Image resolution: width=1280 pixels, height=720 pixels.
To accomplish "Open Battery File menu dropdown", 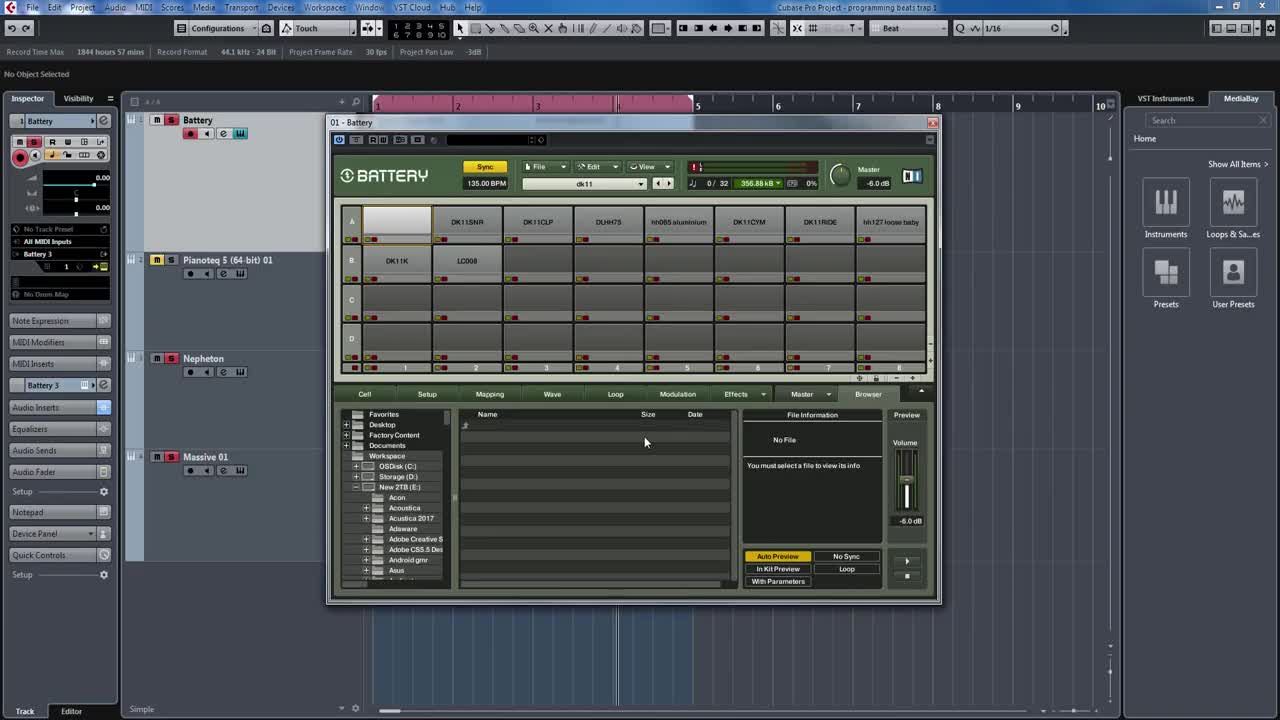I will pos(544,167).
